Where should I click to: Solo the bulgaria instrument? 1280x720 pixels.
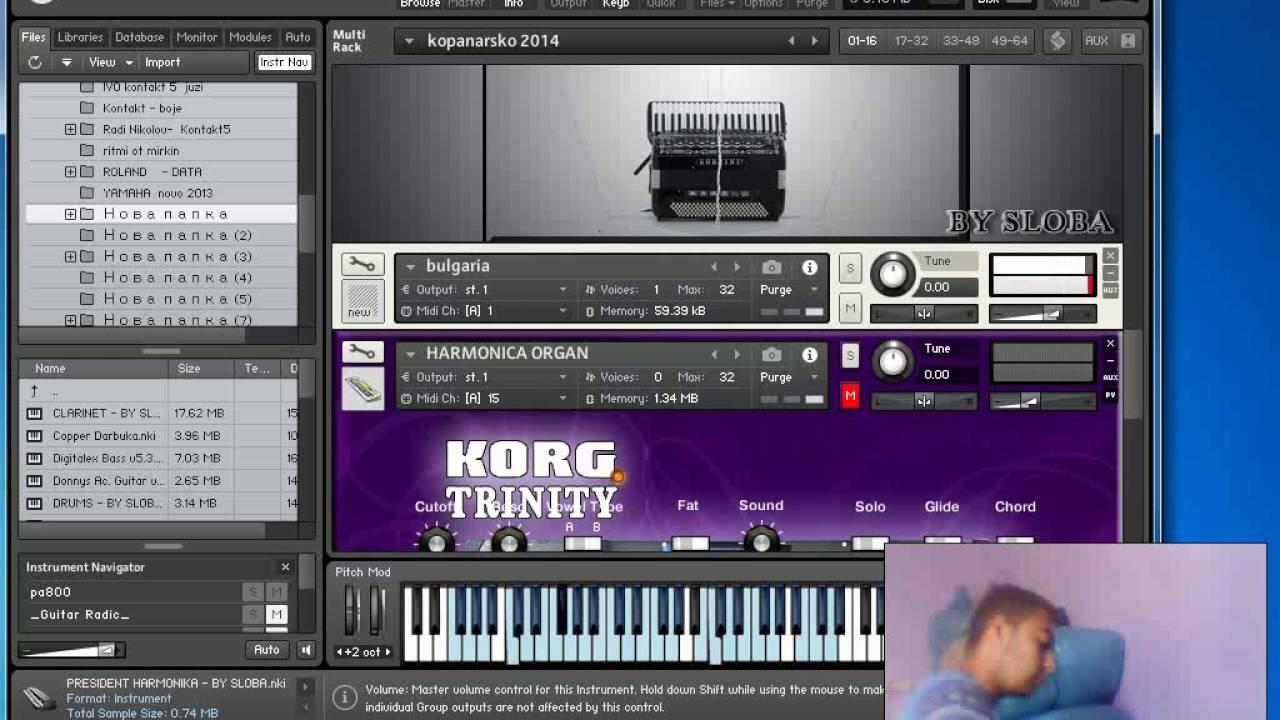point(850,268)
